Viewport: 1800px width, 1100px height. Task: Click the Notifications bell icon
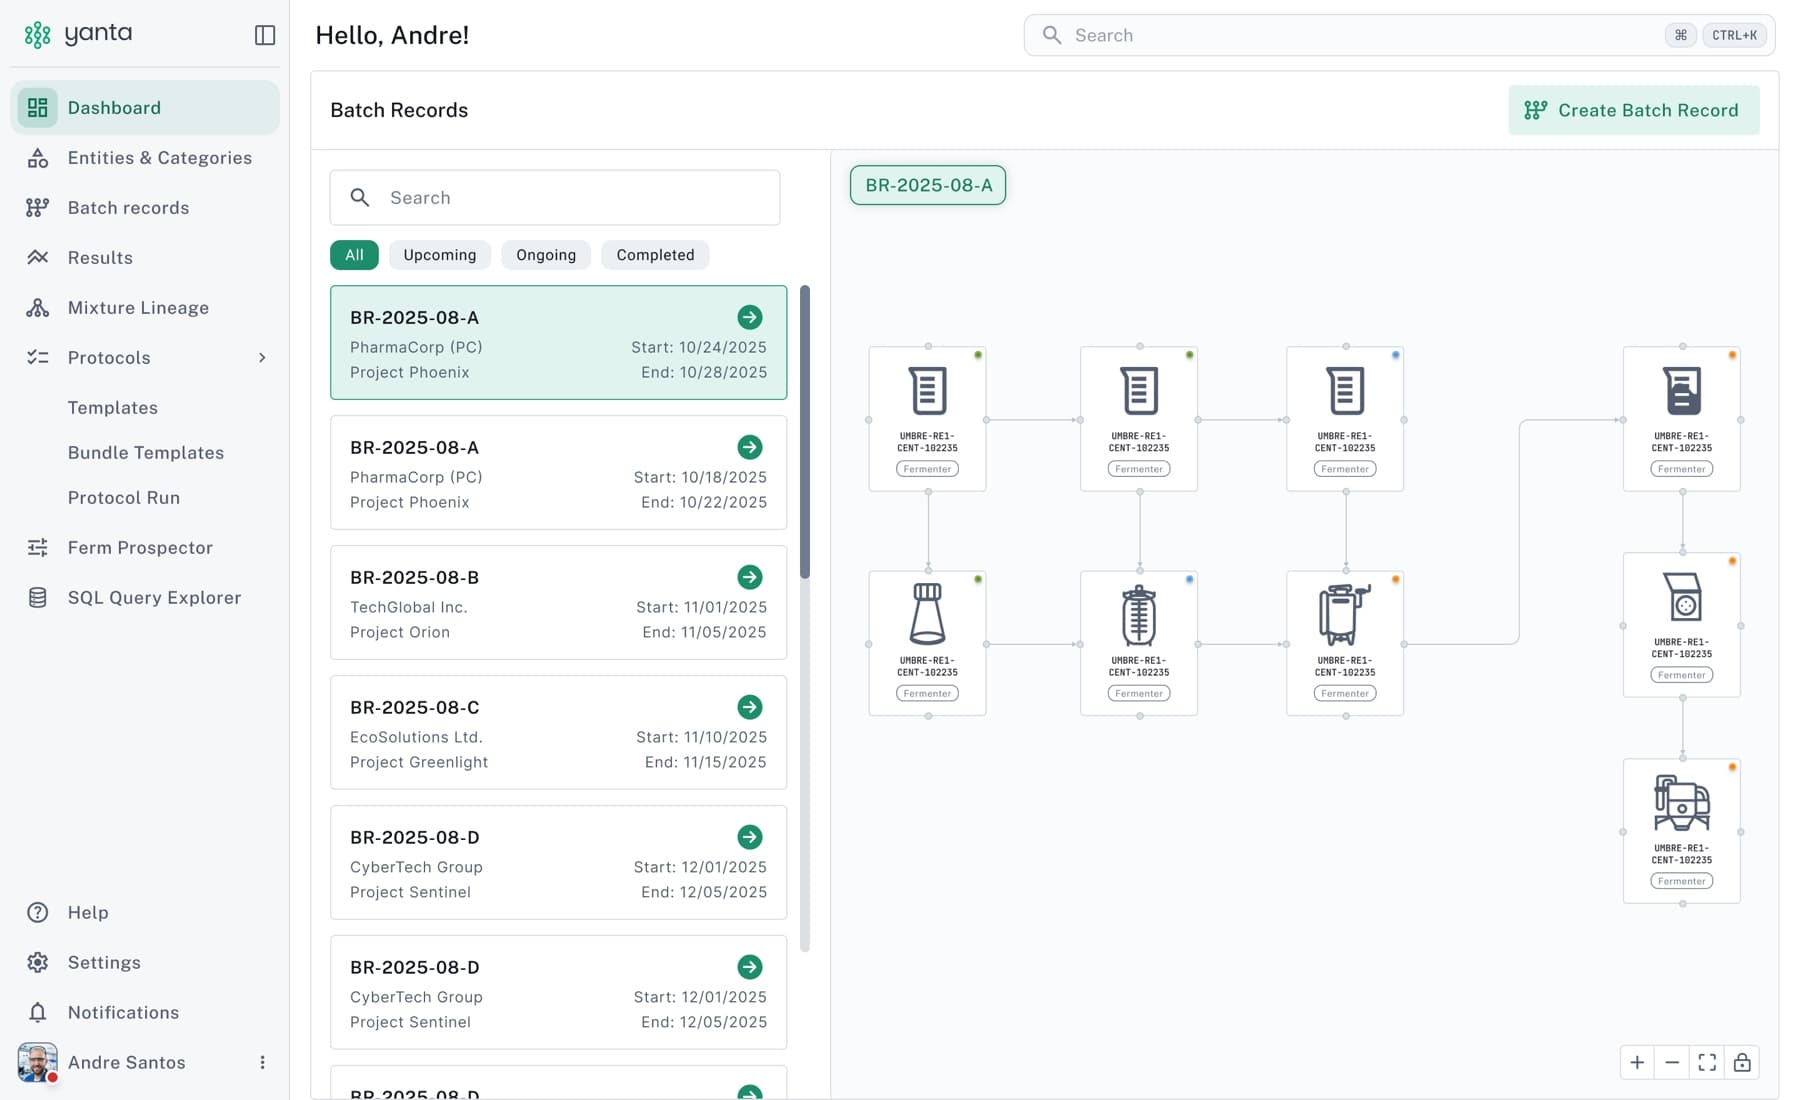[x=38, y=1013]
